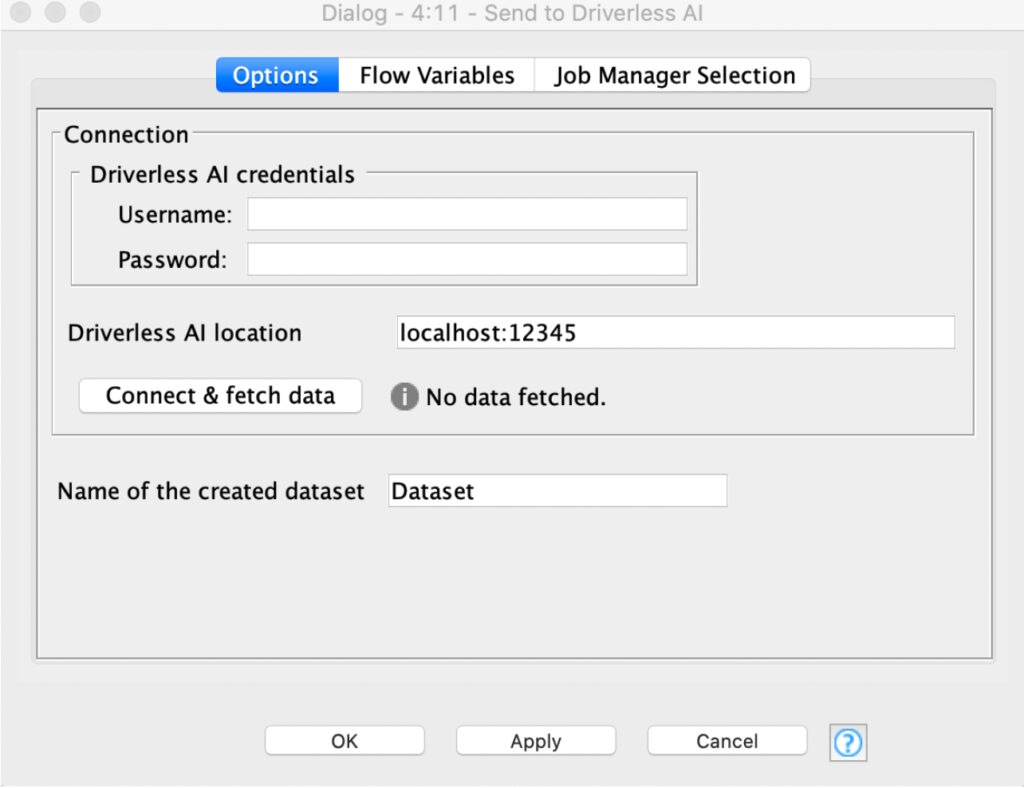Click the OK button
The height and width of the screenshot is (788, 1024).
(344, 741)
